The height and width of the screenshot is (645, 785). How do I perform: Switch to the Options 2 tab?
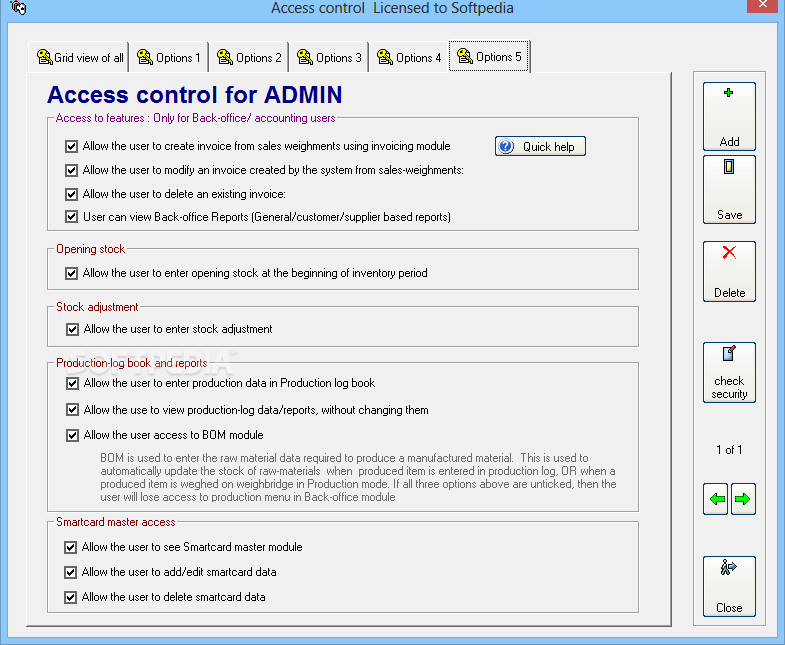tap(249, 58)
